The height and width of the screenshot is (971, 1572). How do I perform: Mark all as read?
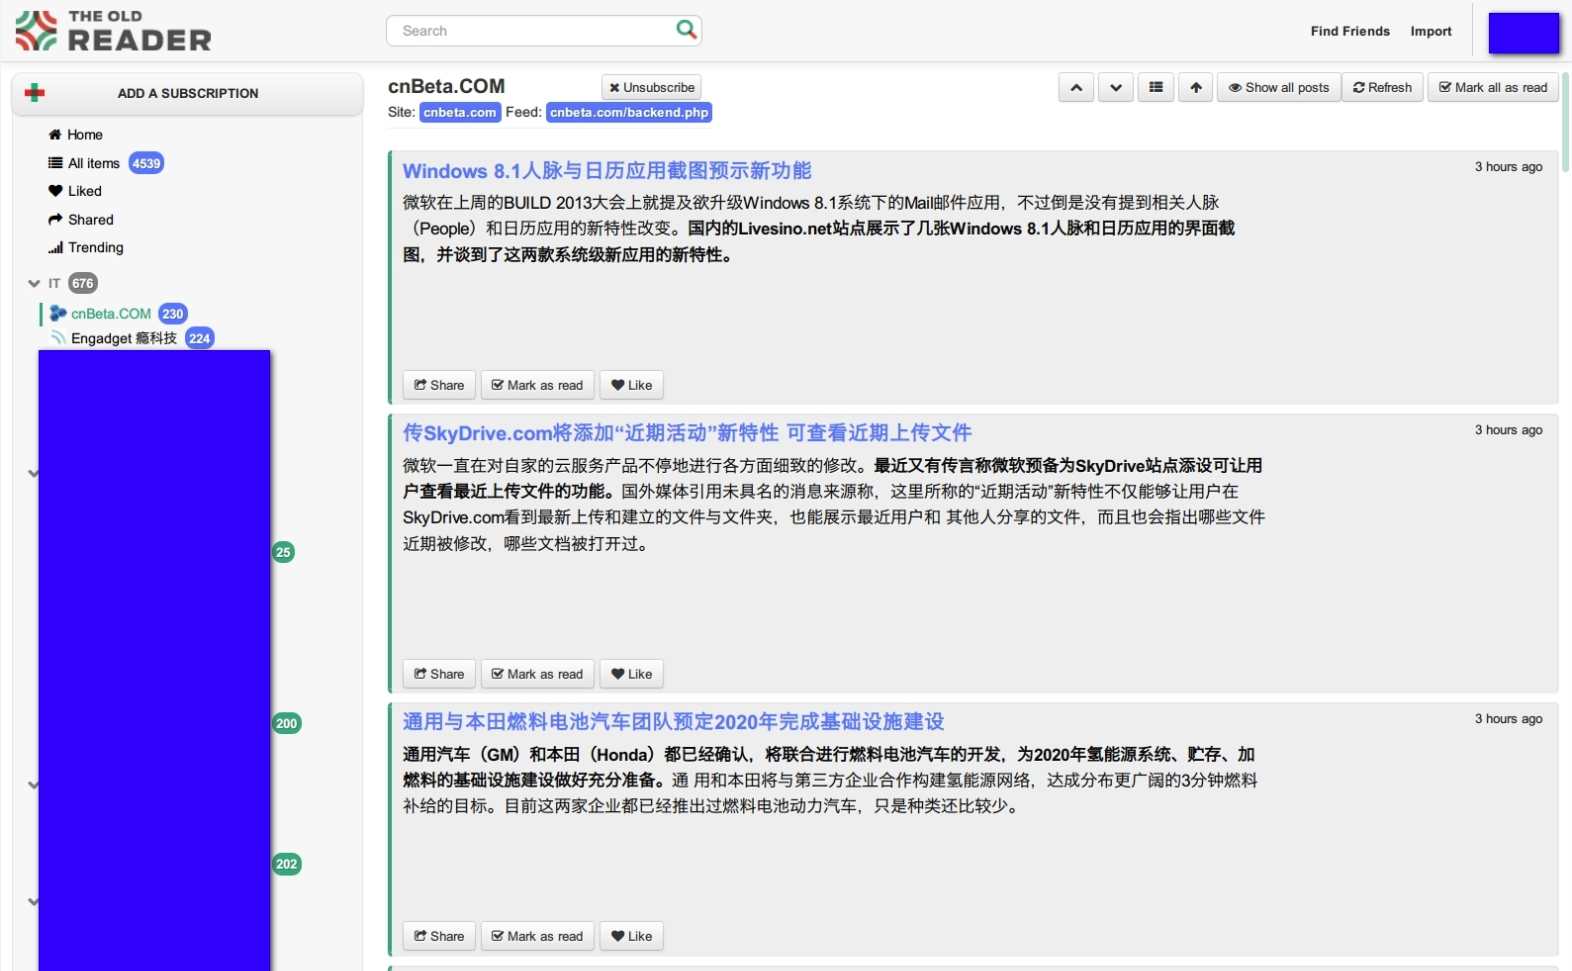click(x=1493, y=88)
